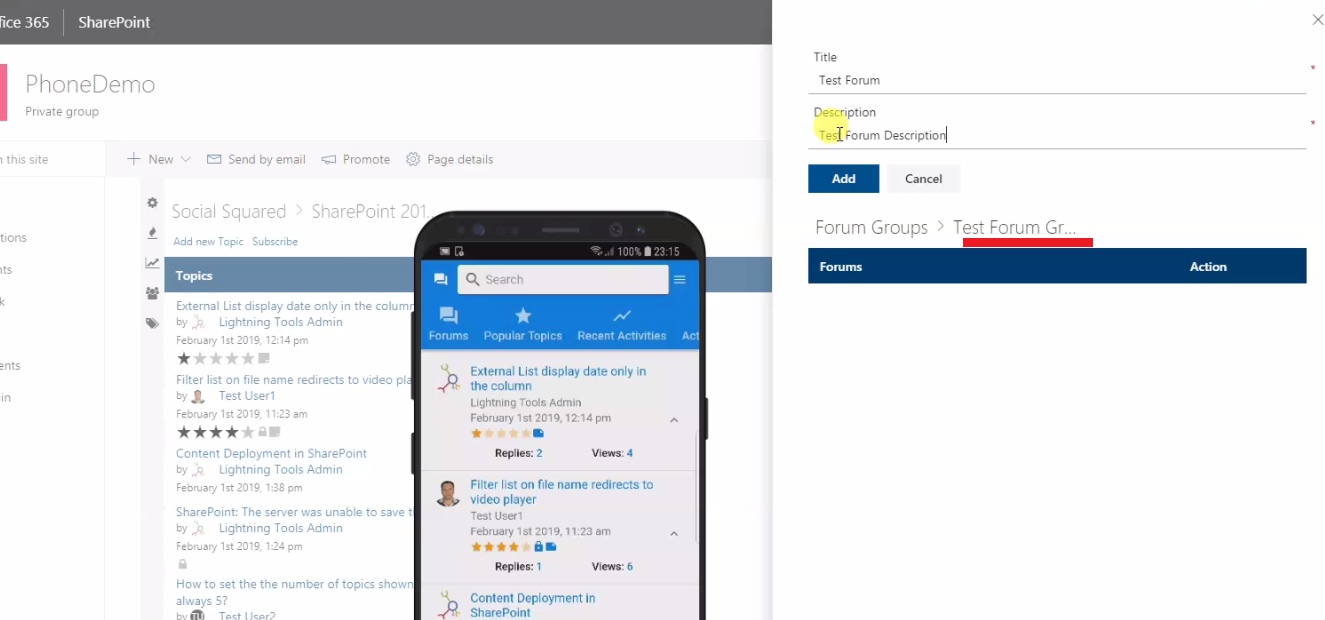Open 'Content Deployment in SharePoint' topic on page

pyautogui.click(x=271, y=453)
